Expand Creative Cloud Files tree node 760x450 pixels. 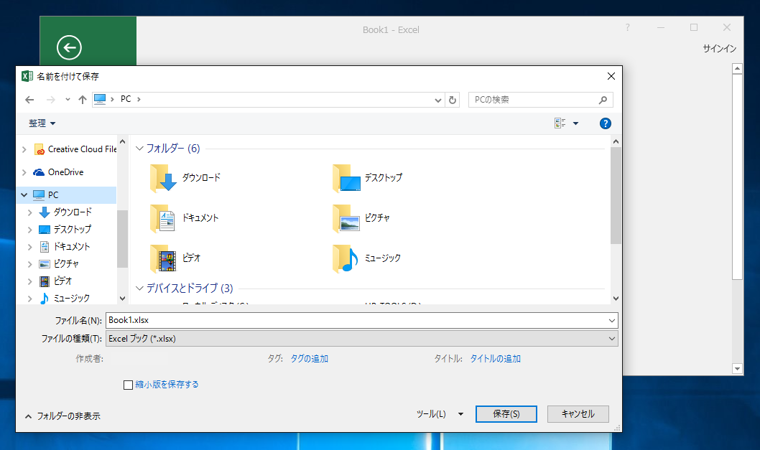click(24, 150)
